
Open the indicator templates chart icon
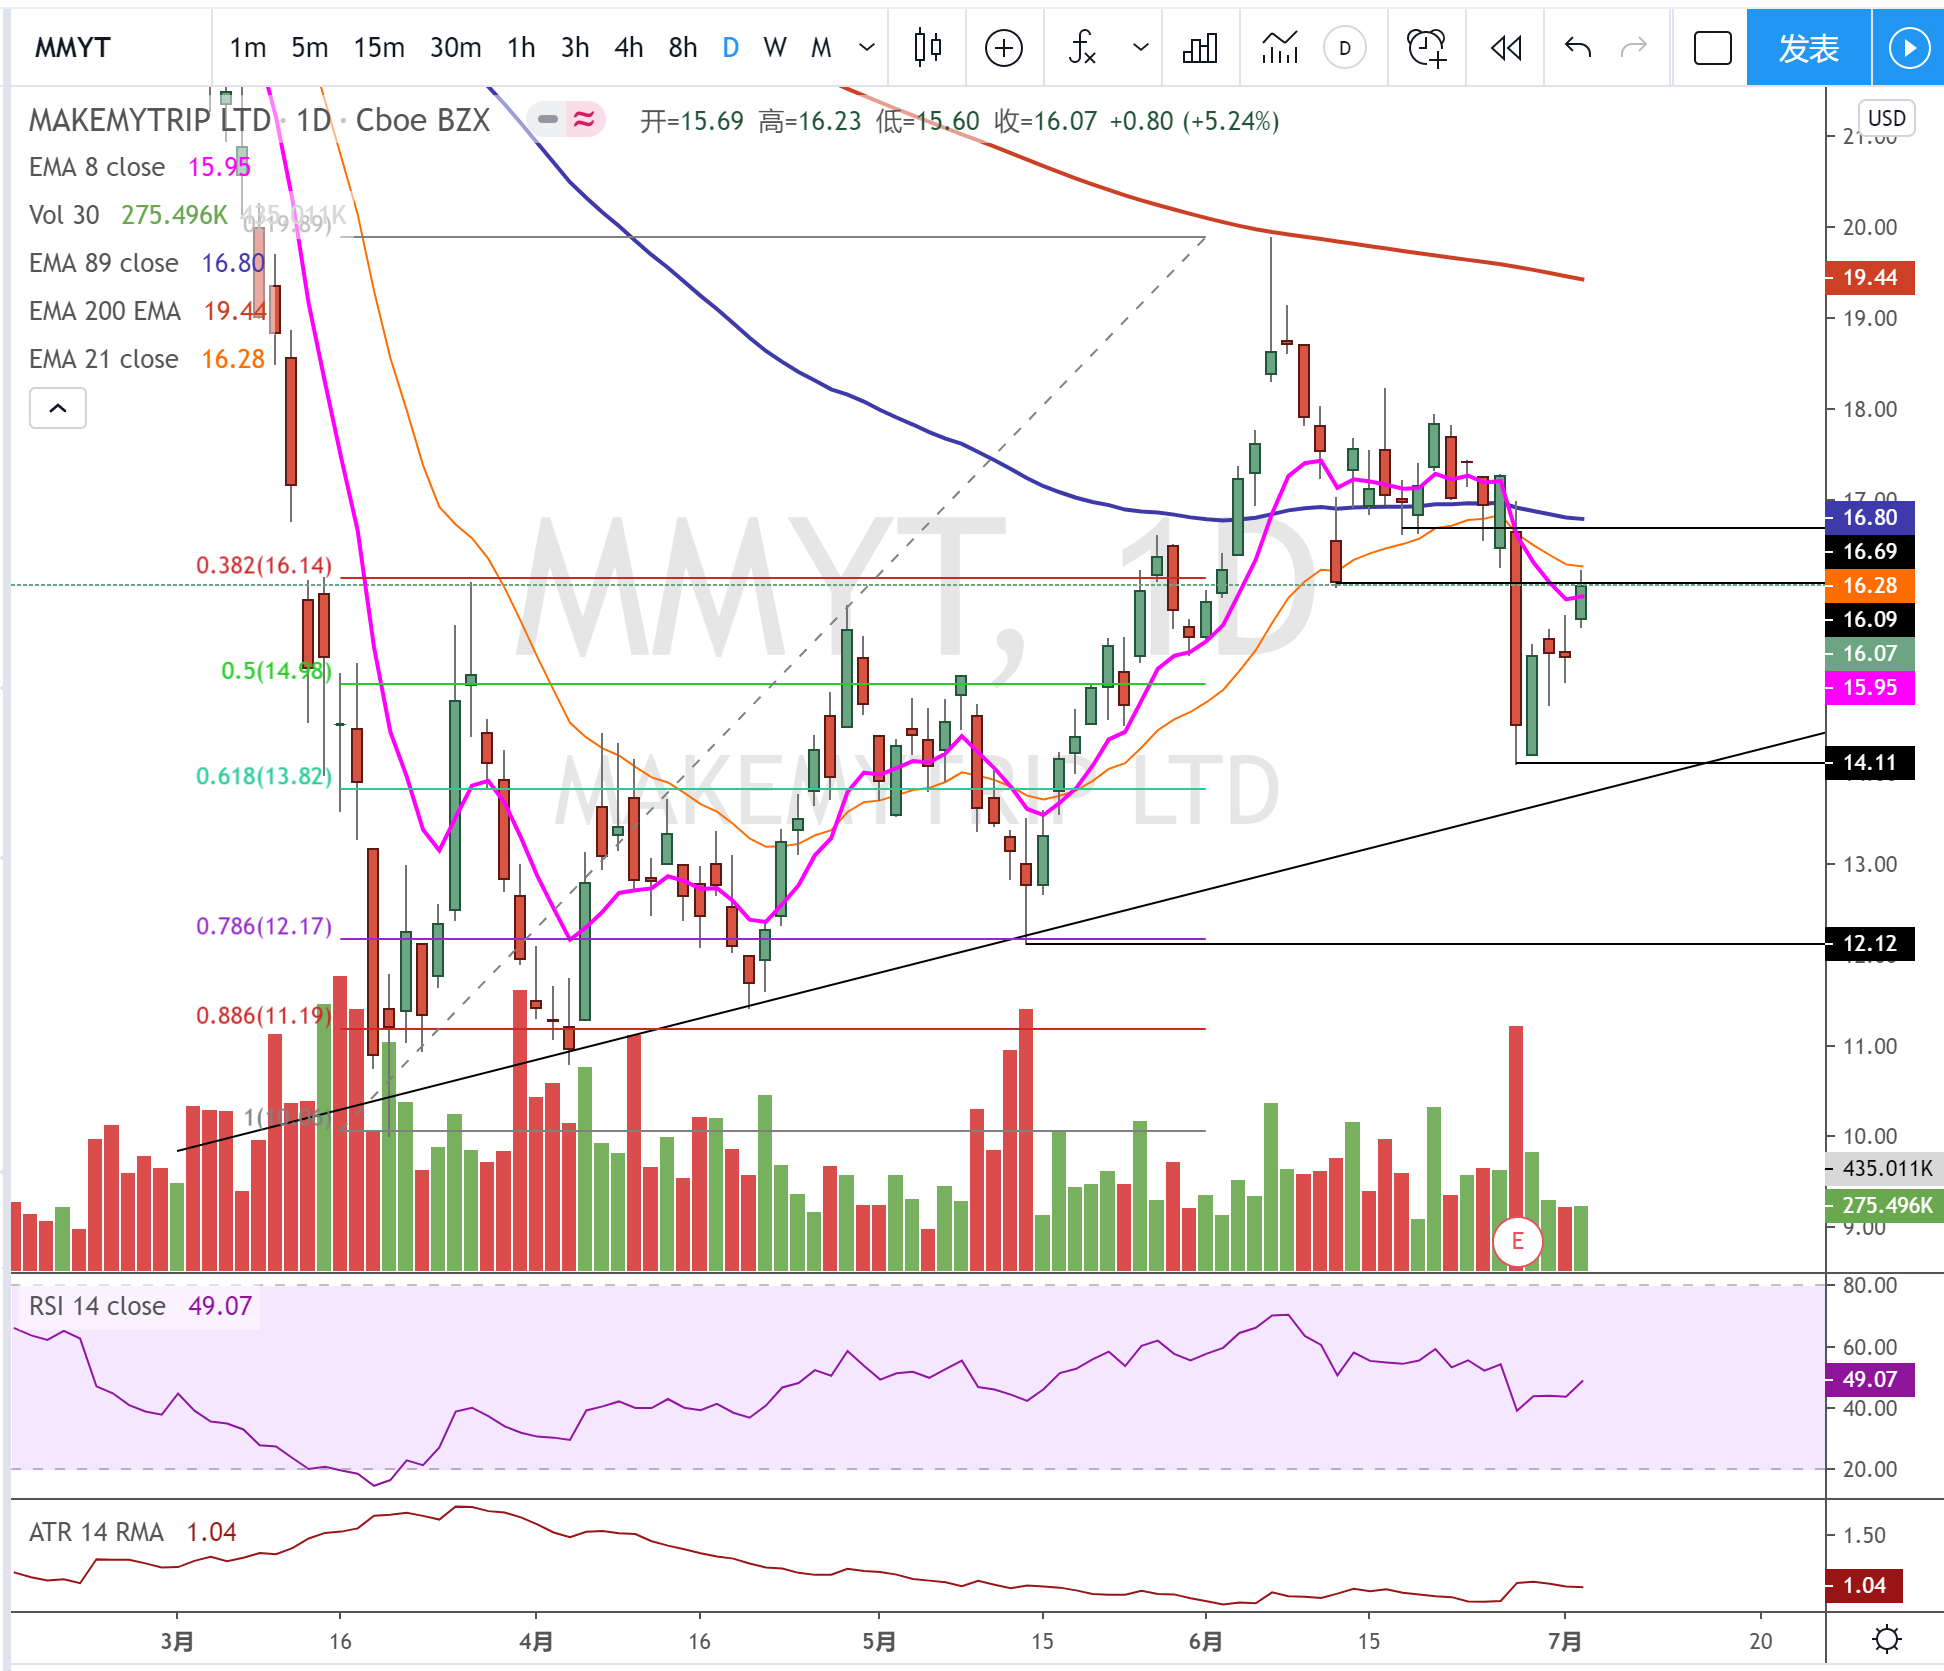(1279, 47)
